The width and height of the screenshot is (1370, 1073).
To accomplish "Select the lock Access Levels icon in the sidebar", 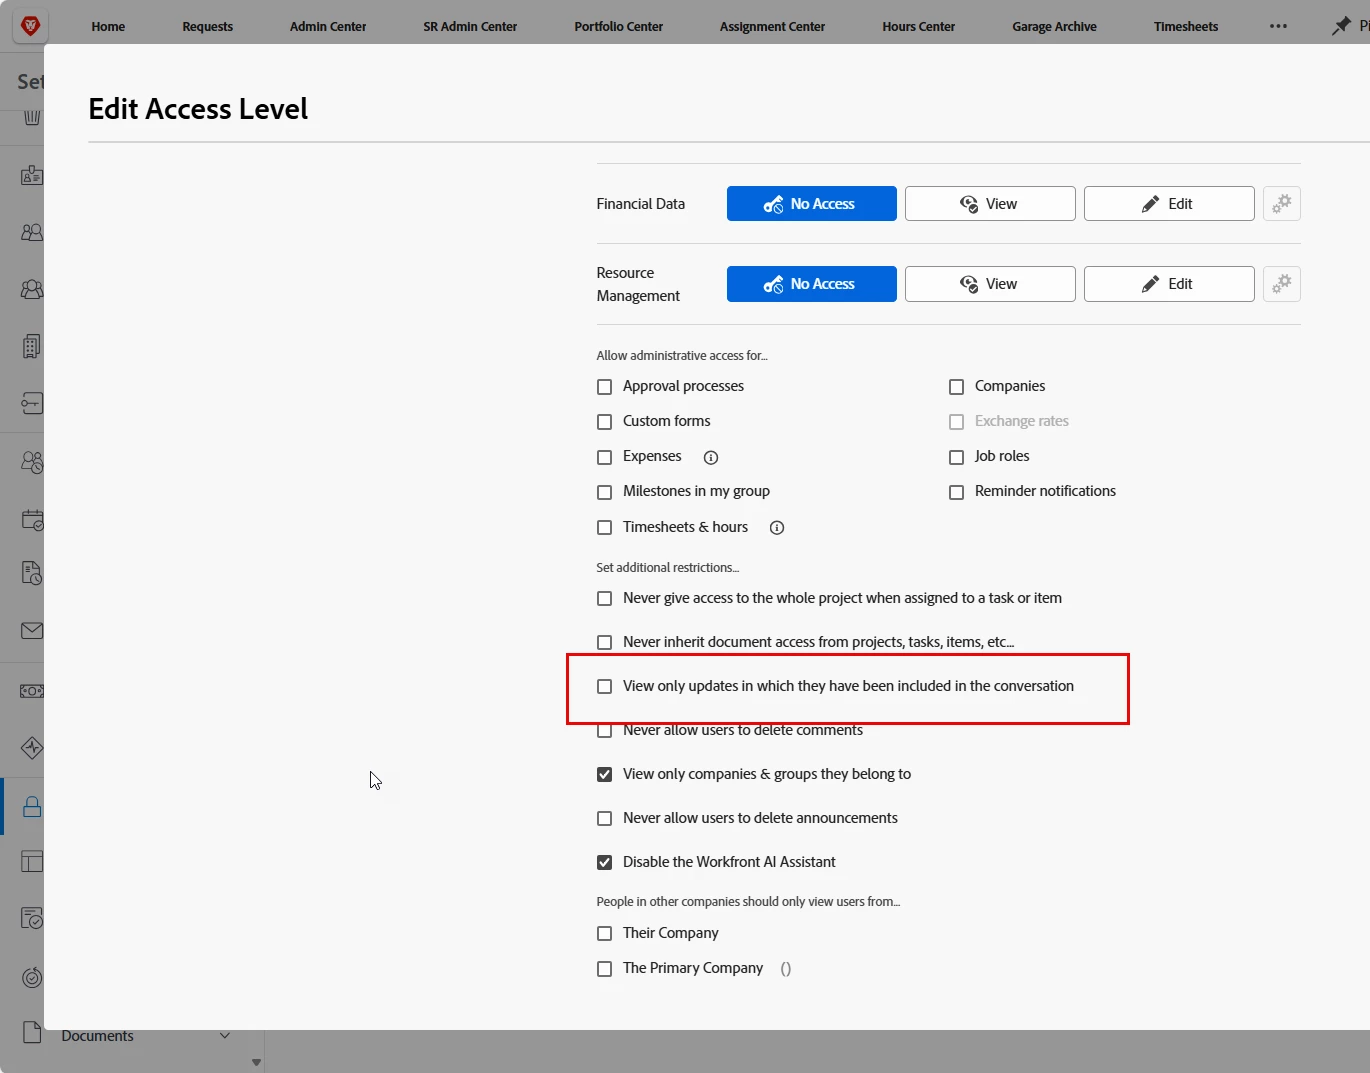I will pyautogui.click(x=32, y=807).
